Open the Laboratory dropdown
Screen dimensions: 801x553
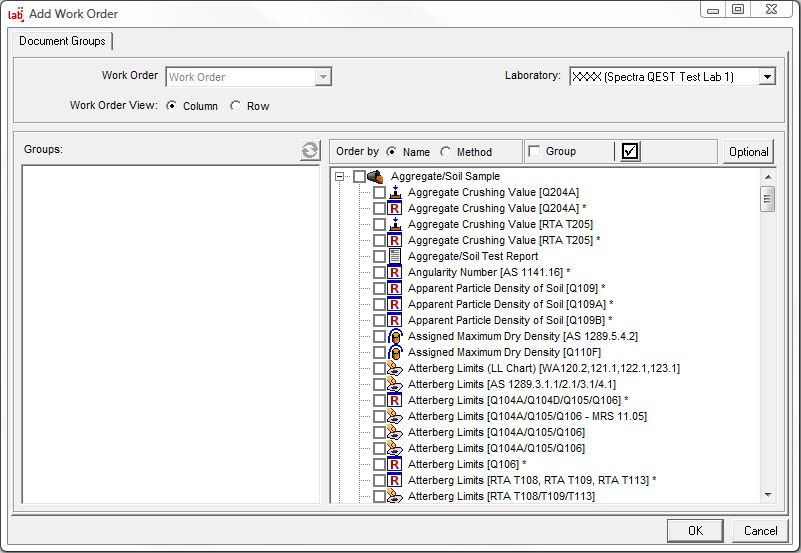pyautogui.click(x=766, y=77)
